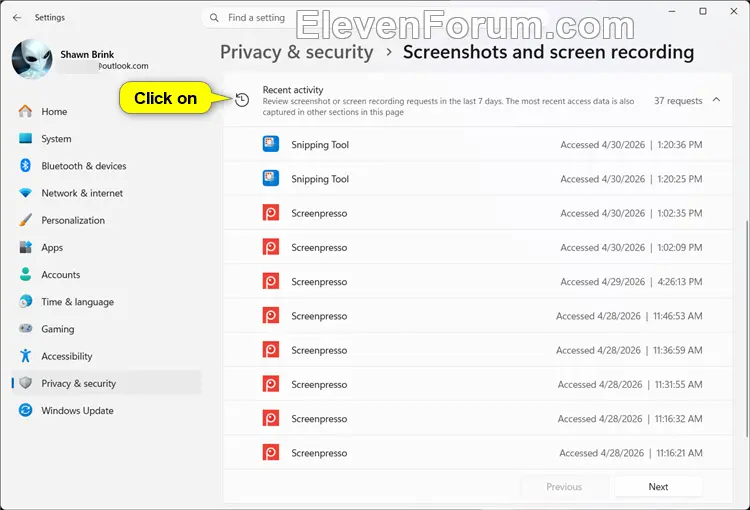
Task: Click Screenpresso icon for 11:36:59 AM
Action: [271, 350]
